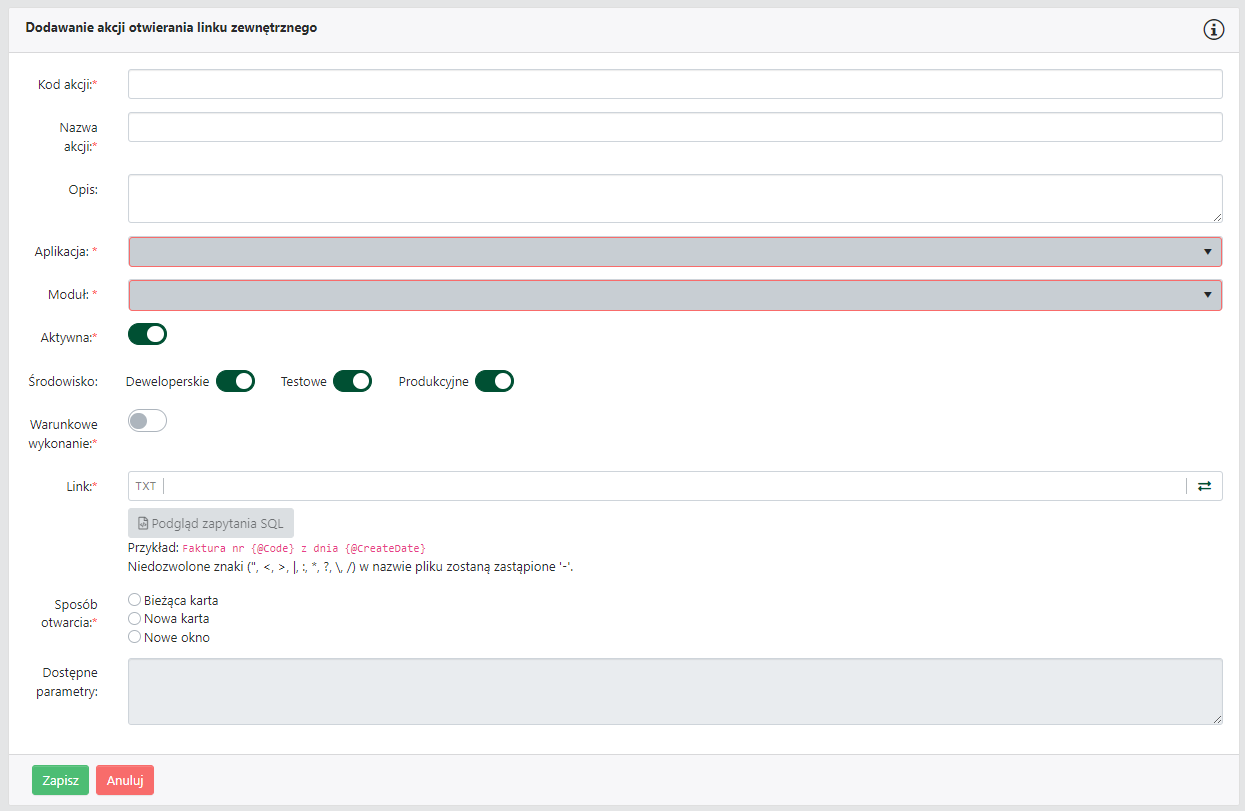Screen dimensions: 1245x811
Task: Toggle the Aktywna switch off
Action: [147, 334]
